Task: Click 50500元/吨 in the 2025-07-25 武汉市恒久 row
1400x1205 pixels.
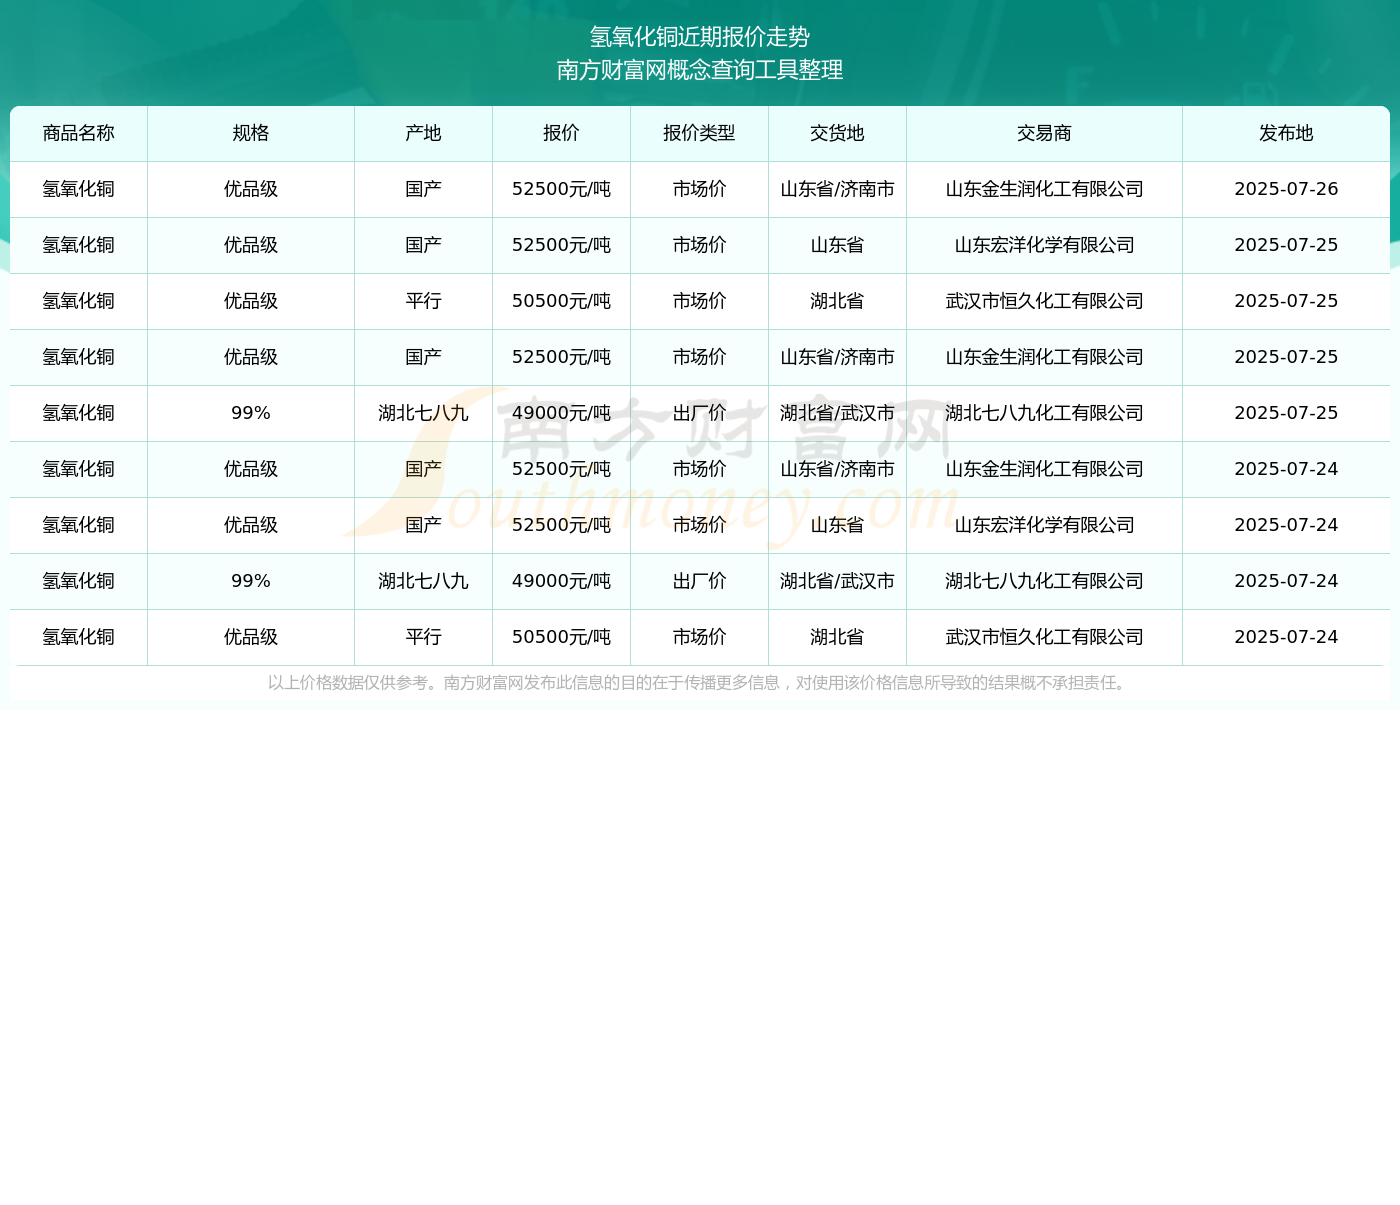Action: coord(562,301)
